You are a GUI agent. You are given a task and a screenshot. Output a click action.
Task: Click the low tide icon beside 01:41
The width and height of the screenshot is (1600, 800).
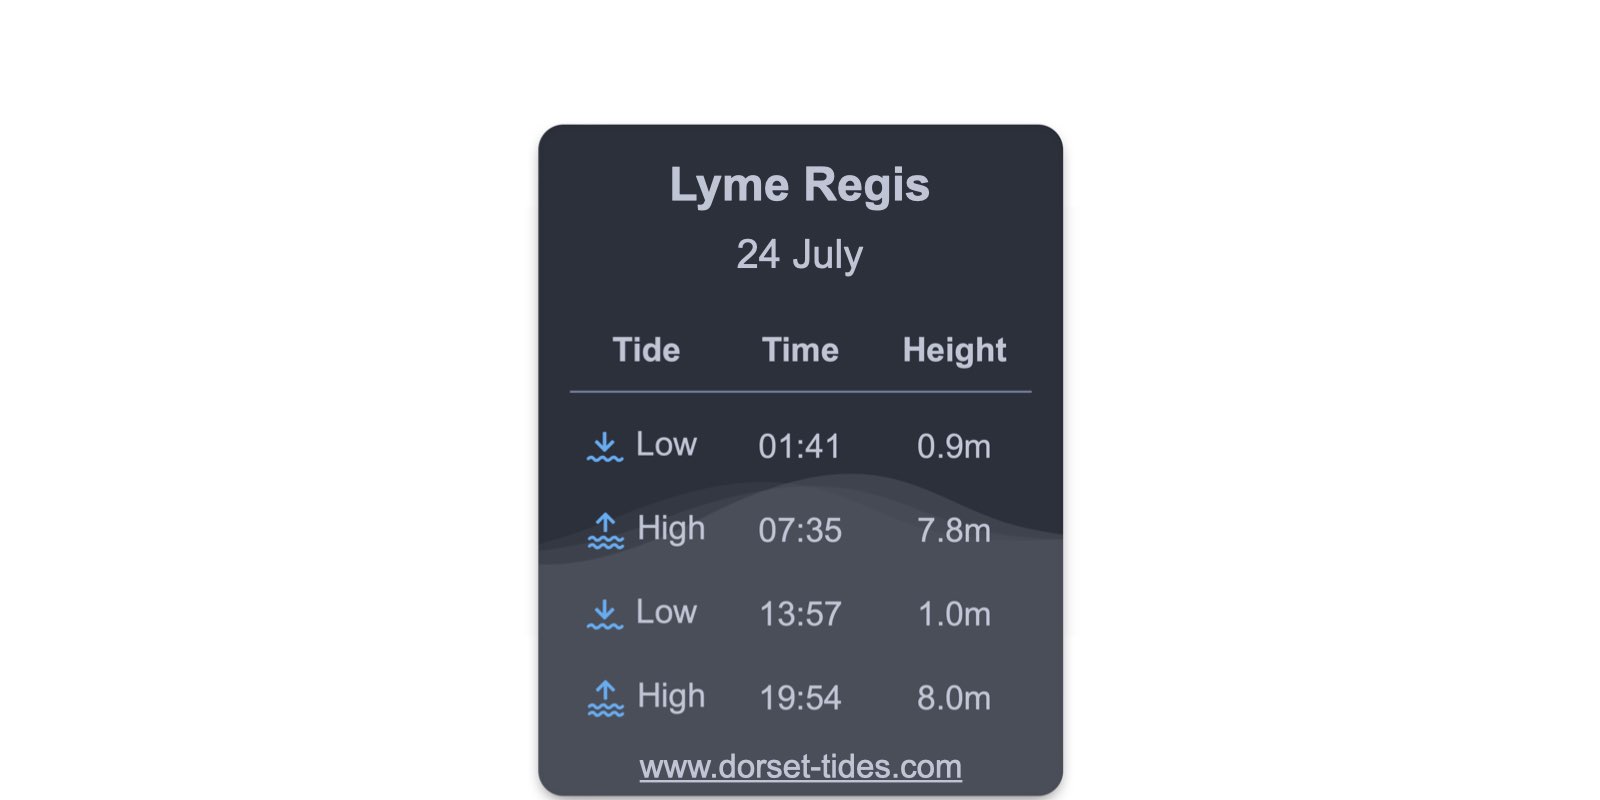(605, 447)
